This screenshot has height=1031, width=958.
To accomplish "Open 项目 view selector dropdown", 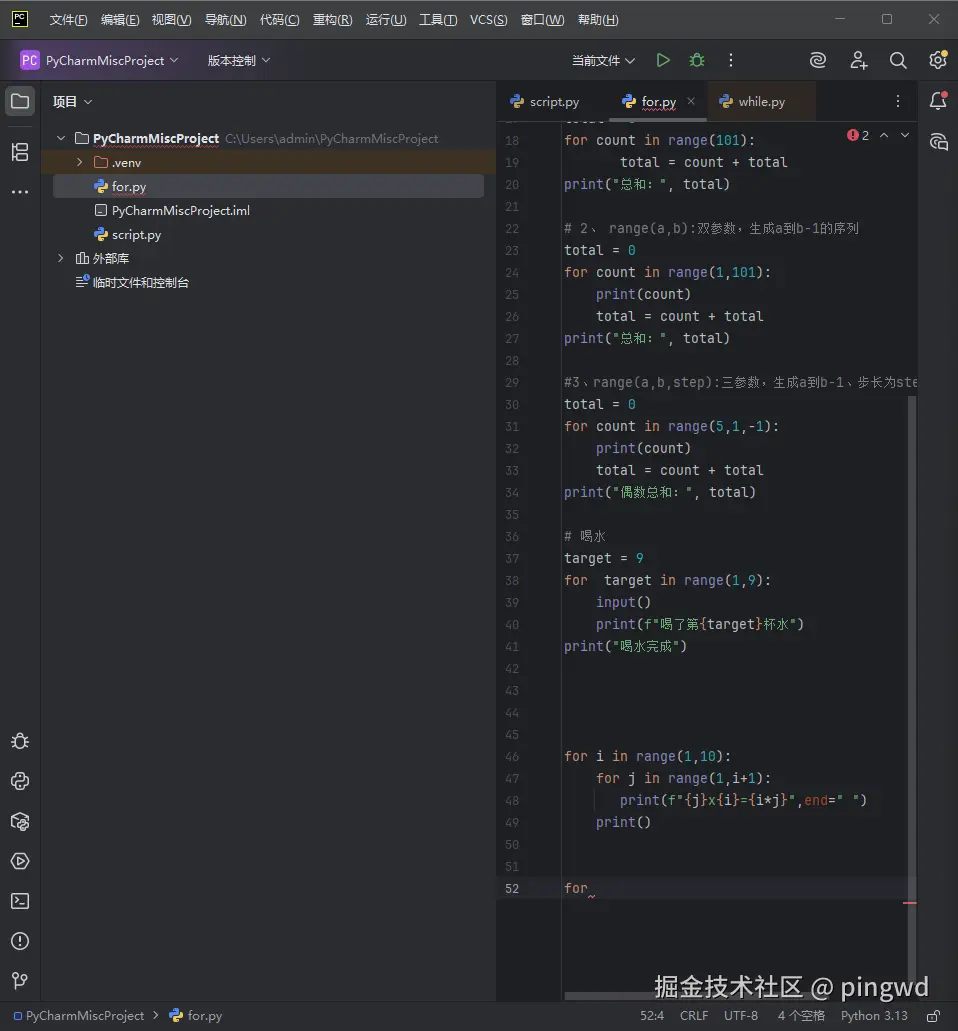I will tap(72, 102).
